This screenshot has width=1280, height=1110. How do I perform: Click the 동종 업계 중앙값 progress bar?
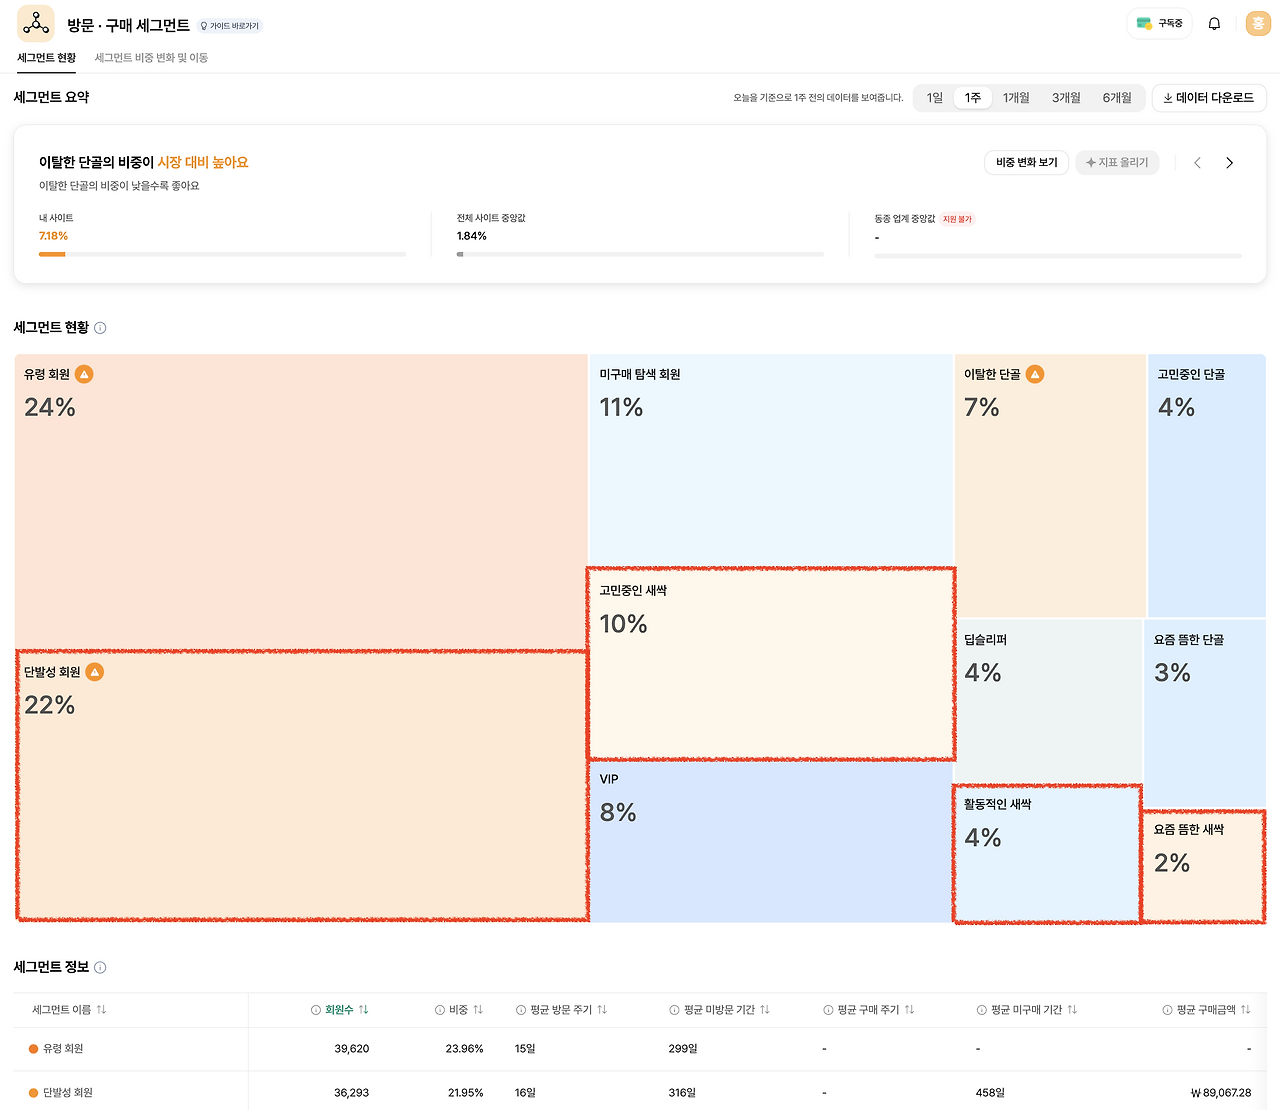(1058, 256)
